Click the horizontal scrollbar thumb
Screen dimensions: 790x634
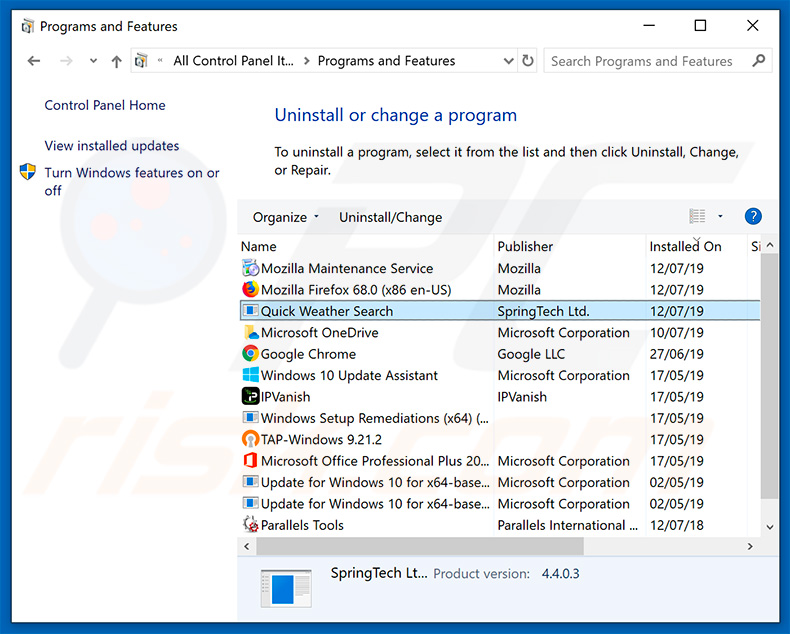click(x=420, y=546)
